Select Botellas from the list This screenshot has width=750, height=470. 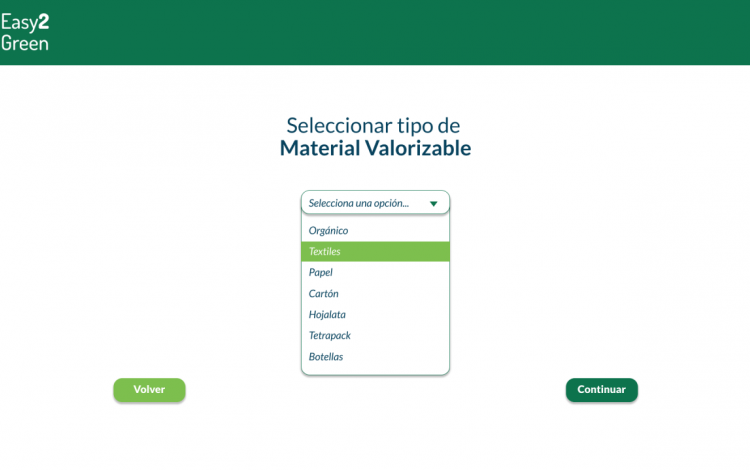coord(375,357)
